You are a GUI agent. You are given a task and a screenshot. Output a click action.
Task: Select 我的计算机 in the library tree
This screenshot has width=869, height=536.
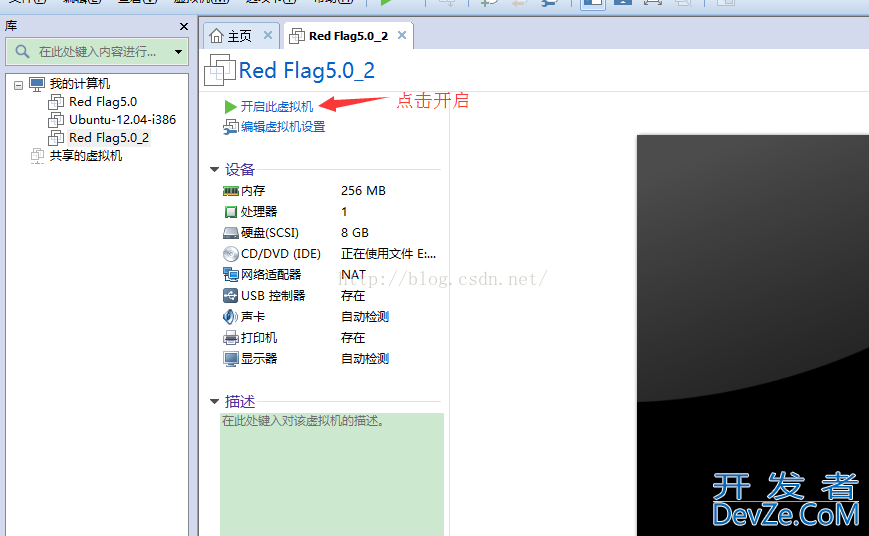tap(80, 84)
